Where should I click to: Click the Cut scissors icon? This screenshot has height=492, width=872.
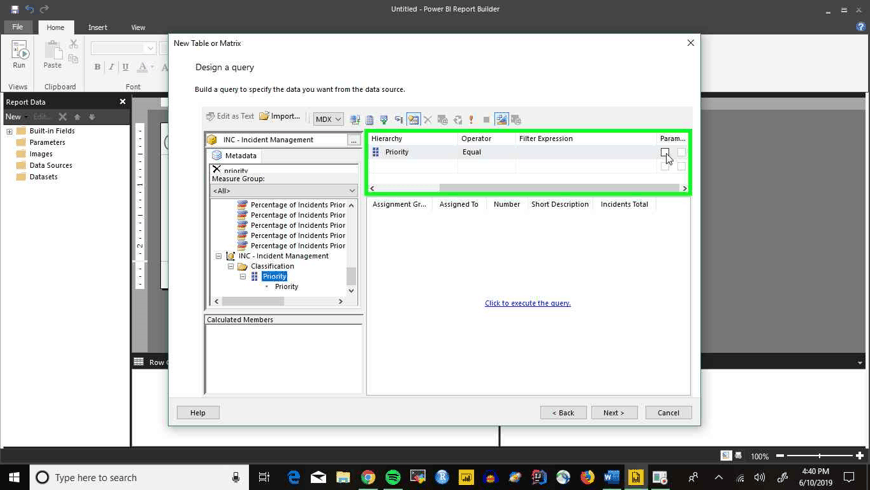[x=73, y=44]
